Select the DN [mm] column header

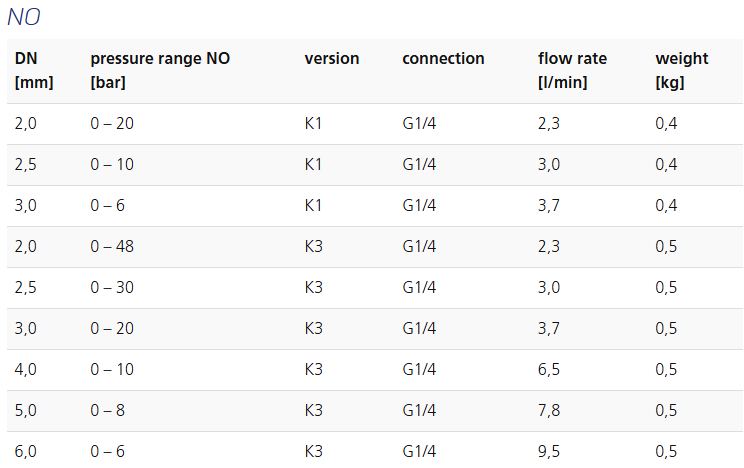[34, 70]
